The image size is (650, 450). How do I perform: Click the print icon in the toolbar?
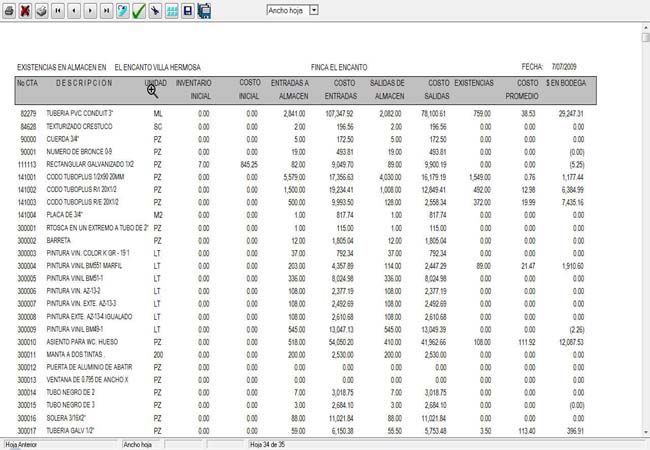9,11
